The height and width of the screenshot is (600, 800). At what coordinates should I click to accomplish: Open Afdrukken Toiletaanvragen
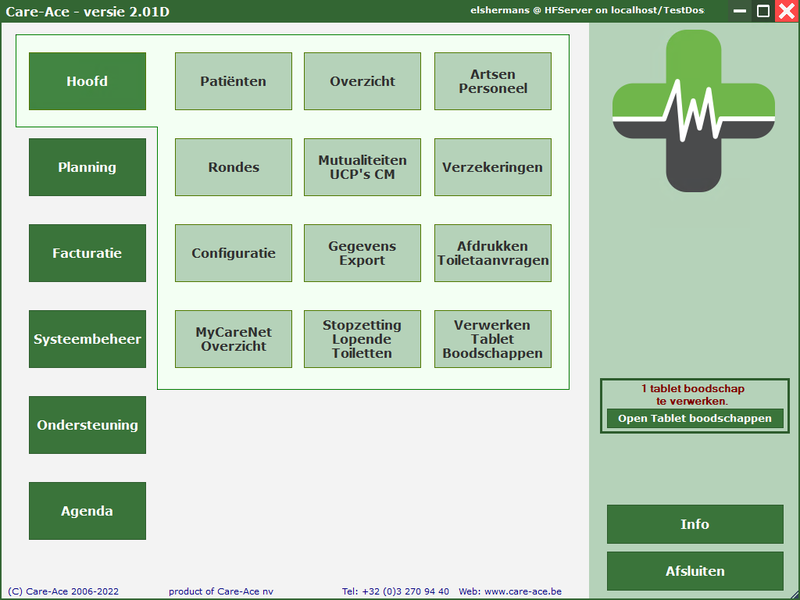(492, 253)
